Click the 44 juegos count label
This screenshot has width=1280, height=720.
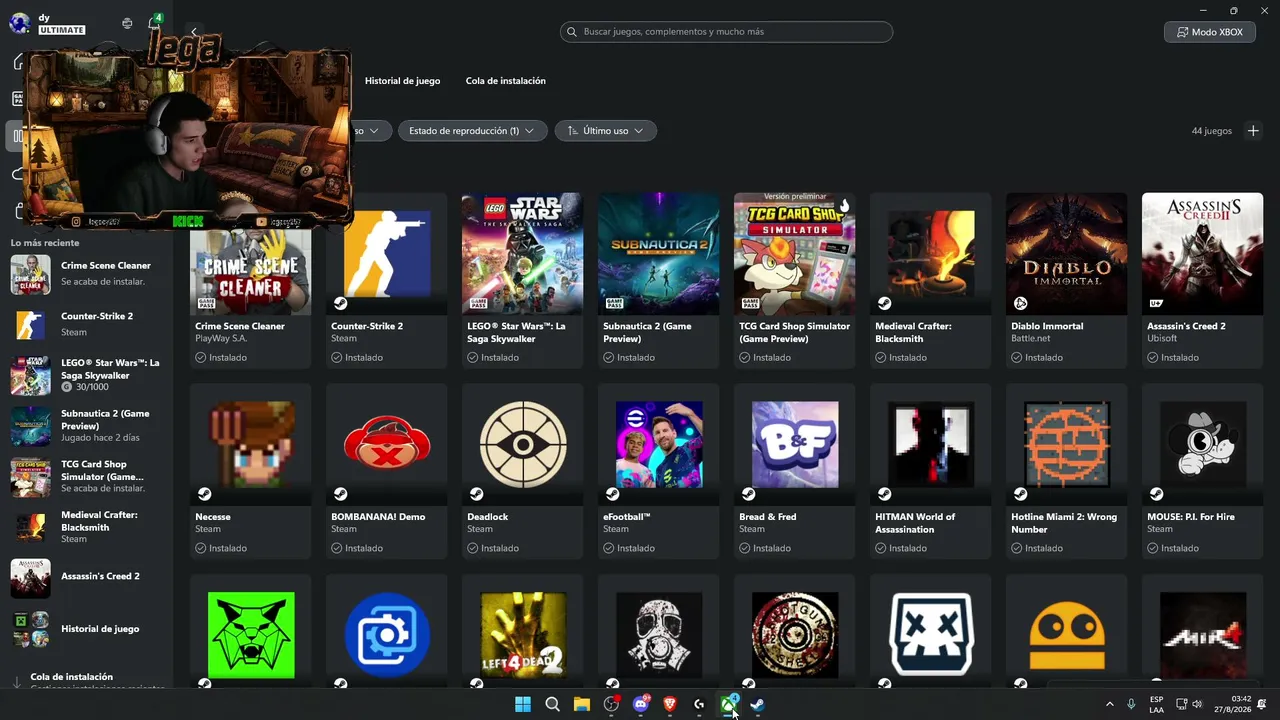(1212, 131)
